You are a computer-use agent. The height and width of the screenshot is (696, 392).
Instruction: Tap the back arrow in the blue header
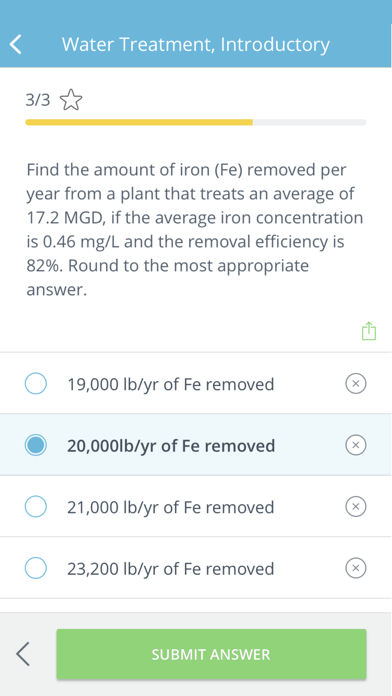16,45
